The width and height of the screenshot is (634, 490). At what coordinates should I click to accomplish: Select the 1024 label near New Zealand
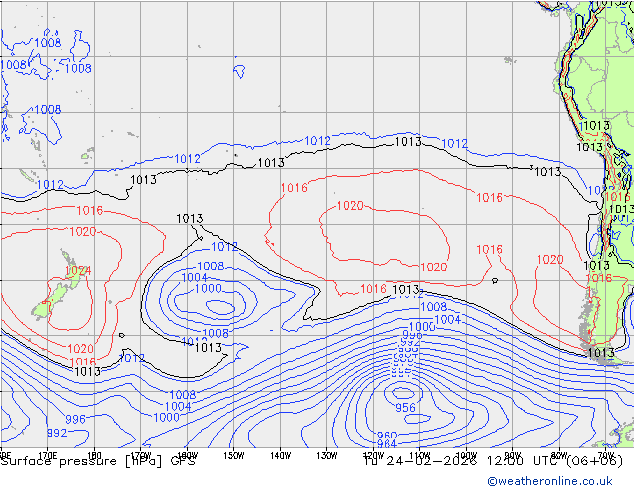[78, 271]
